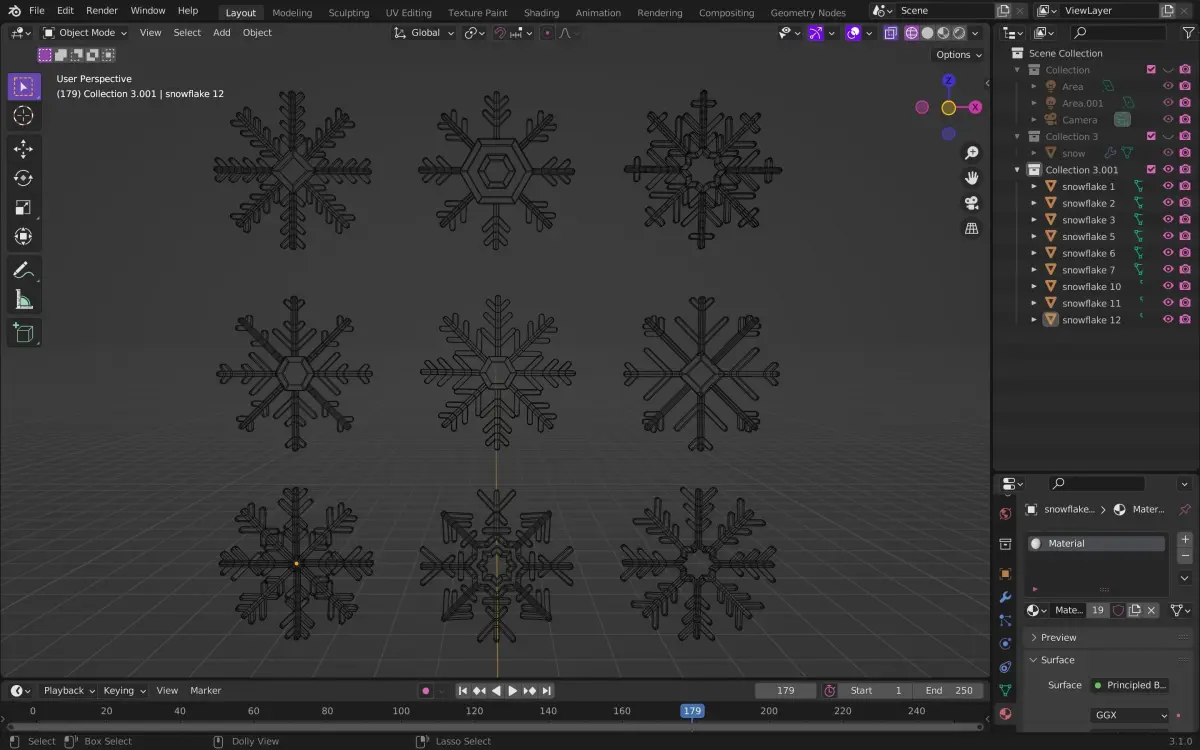Open the Options dropdown in viewport
The image size is (1200, 750).
[x=958, y=55]
